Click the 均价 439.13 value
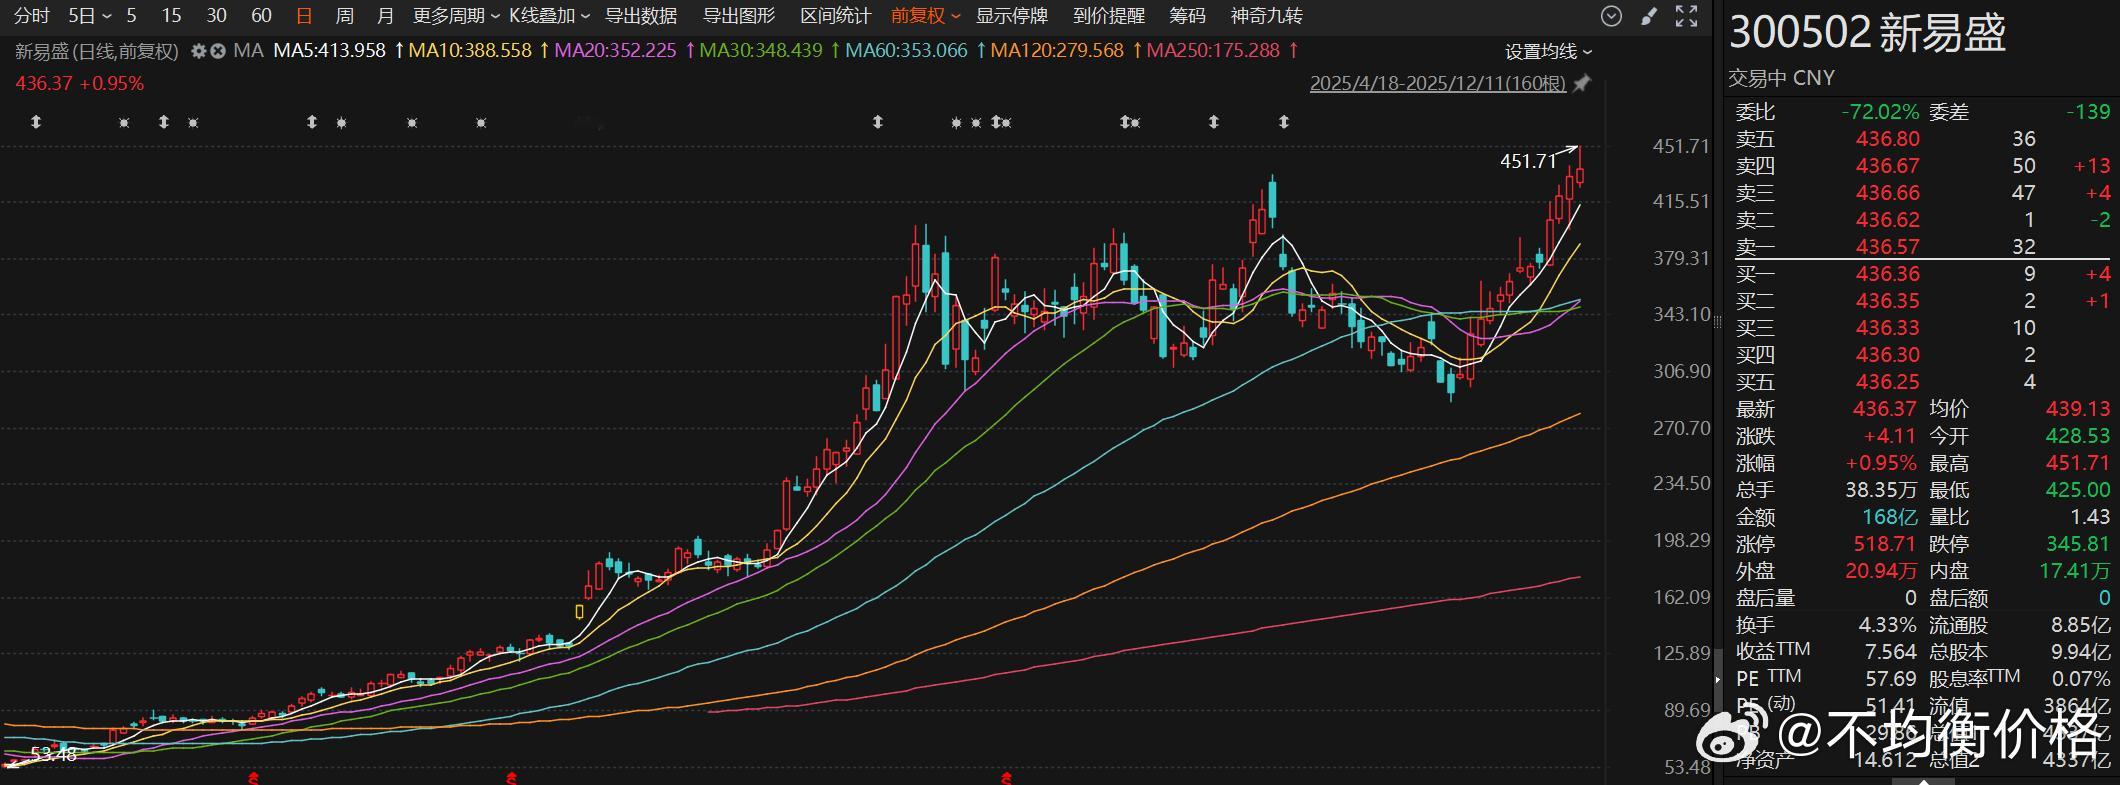The width and height of the screenshot is (2120, 785). (x=2078, y=409)
